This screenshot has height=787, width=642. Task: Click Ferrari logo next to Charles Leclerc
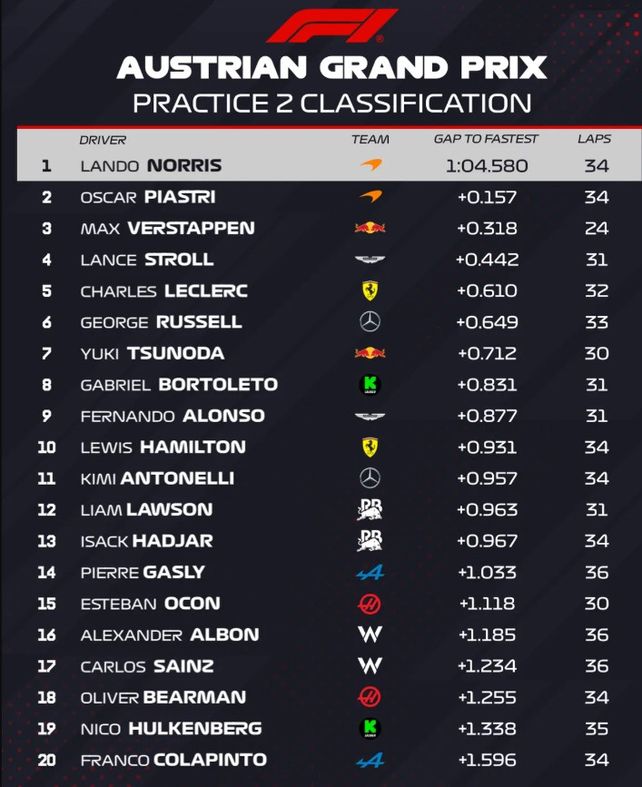click(370, 291)
